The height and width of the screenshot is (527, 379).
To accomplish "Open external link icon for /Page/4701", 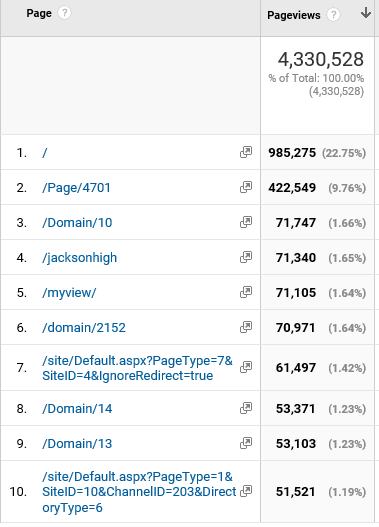I will pos(246,187).
